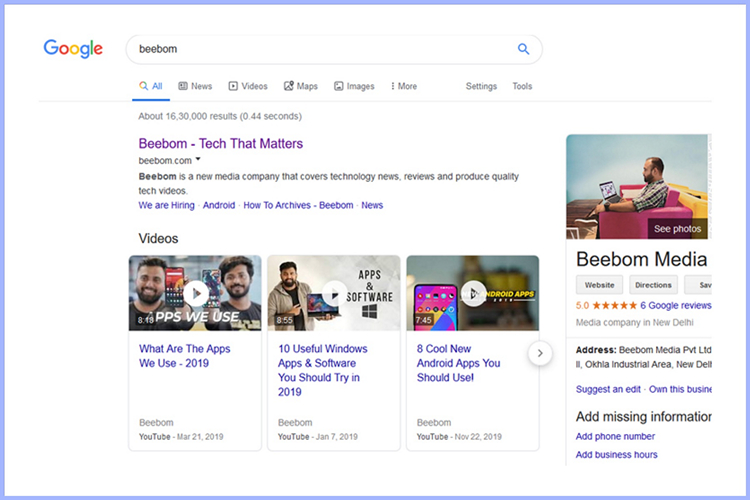Open the Android sitelink
The height and width of the screenshot is (500, 750).
(219, 205)
